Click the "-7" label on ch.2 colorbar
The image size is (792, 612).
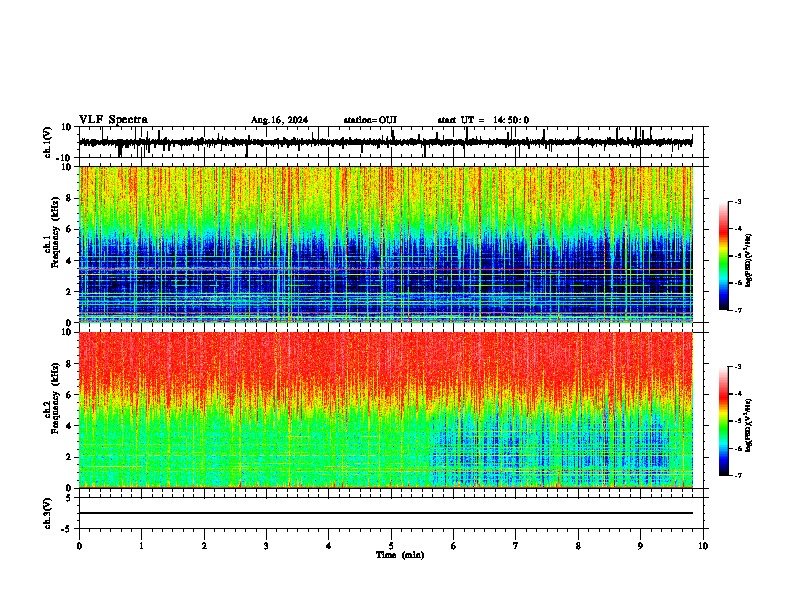tap(738, 475)
